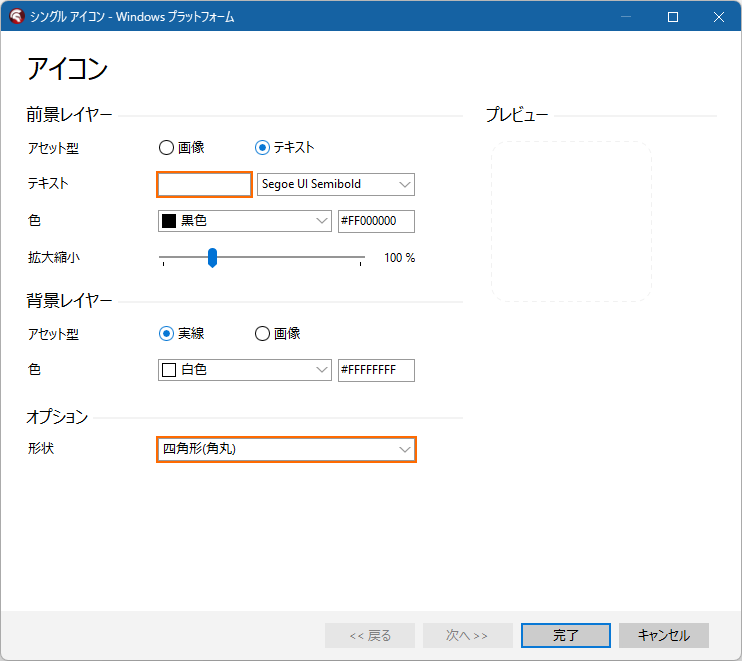
Task: Select テキスト radio for foreground asset type
Action: (284, 148)
